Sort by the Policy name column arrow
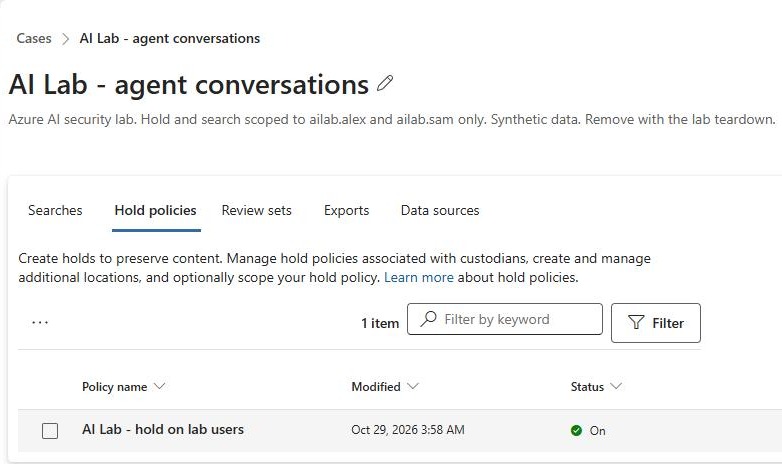The image size is (782, 464). click(x=159, y=386)
